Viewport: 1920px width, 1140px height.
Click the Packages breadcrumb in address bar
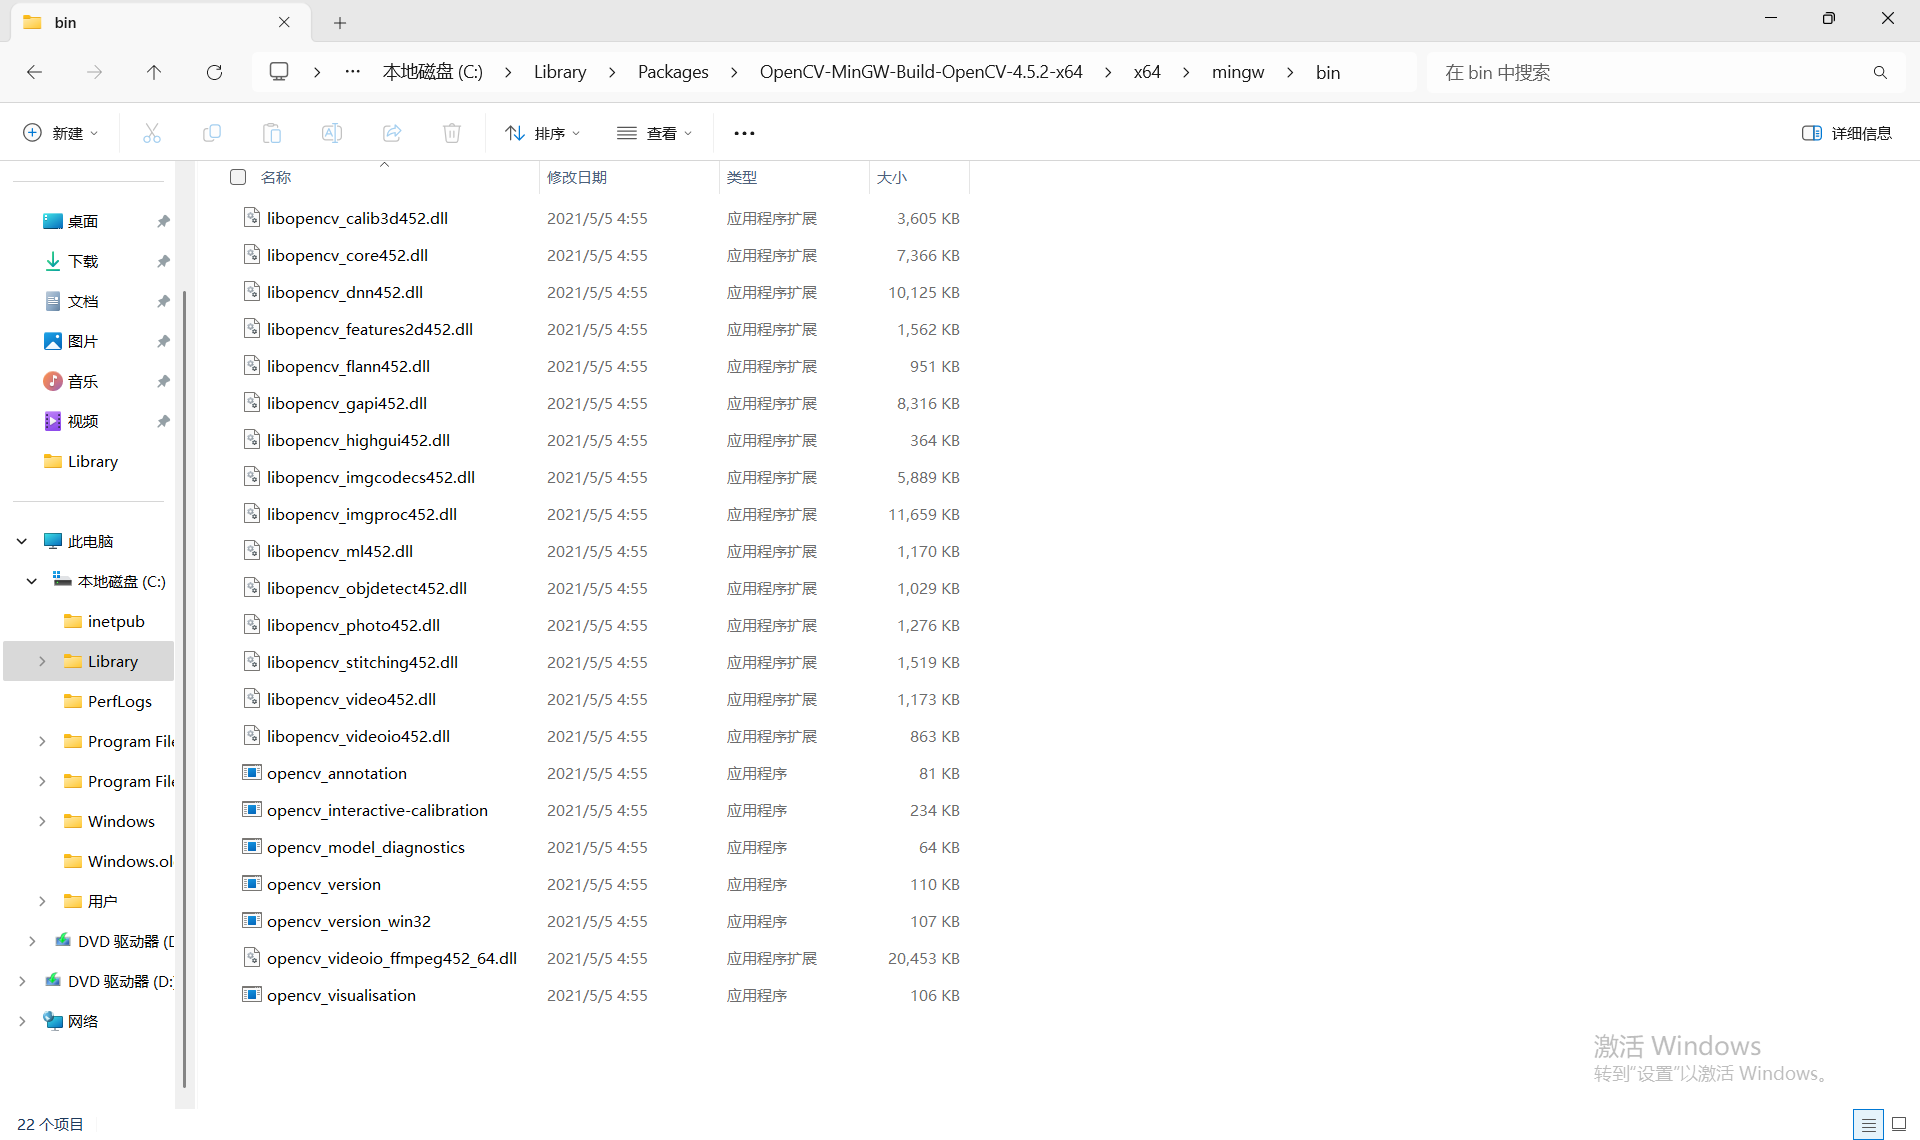click(x=673, y=72)
